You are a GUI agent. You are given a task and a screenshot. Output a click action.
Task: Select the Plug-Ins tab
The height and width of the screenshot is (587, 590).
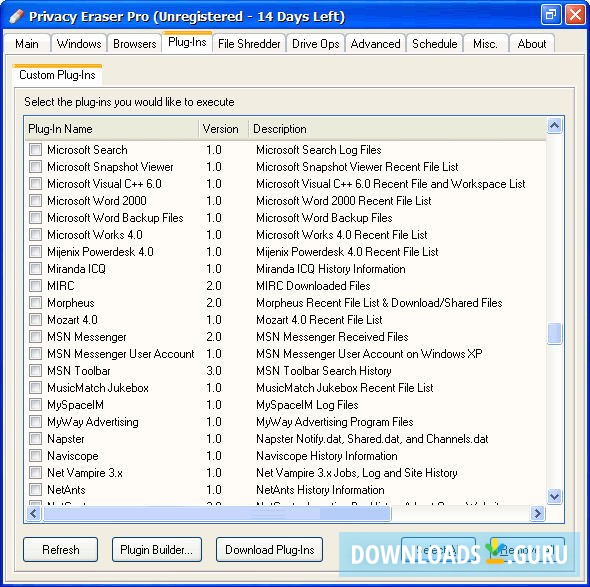pos(187,42)
